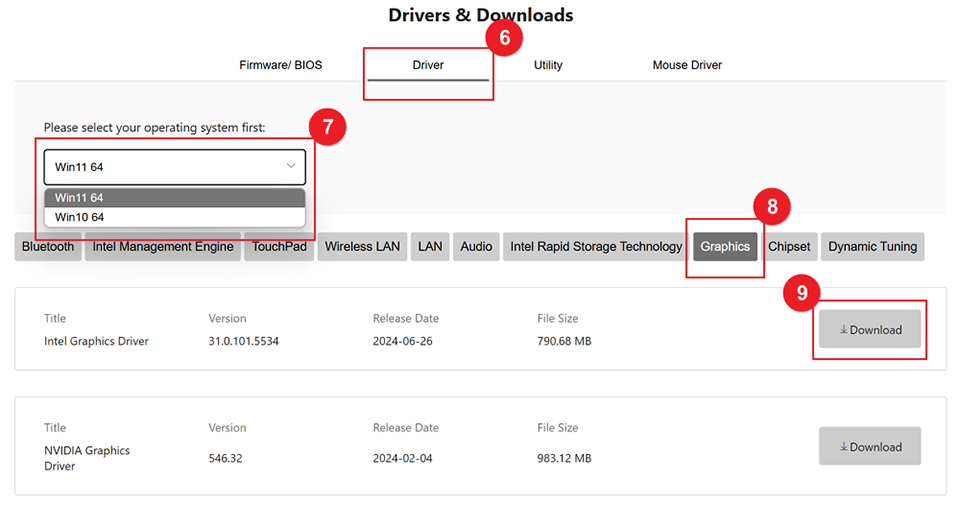This screenshot has width=960, height=506.
Task: Download the NVIDIA Graphics Driver
Action: coord(870,447)
